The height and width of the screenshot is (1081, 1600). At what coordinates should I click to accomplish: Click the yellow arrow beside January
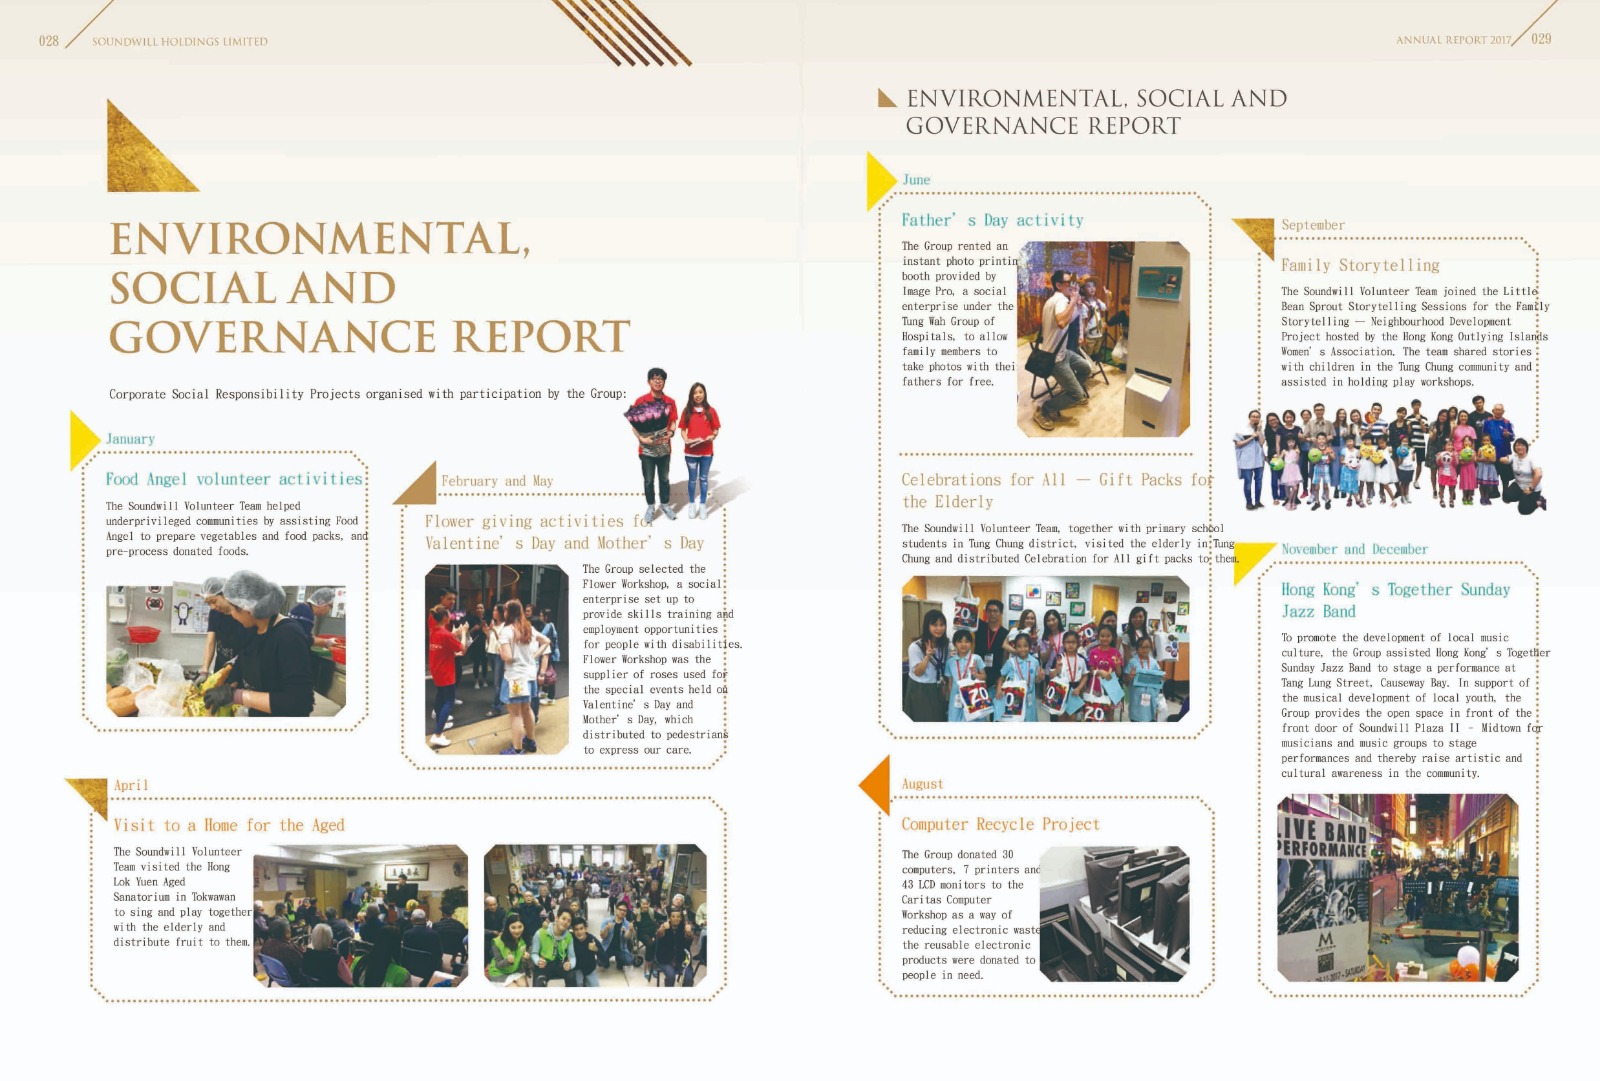(x=85, y=440)
